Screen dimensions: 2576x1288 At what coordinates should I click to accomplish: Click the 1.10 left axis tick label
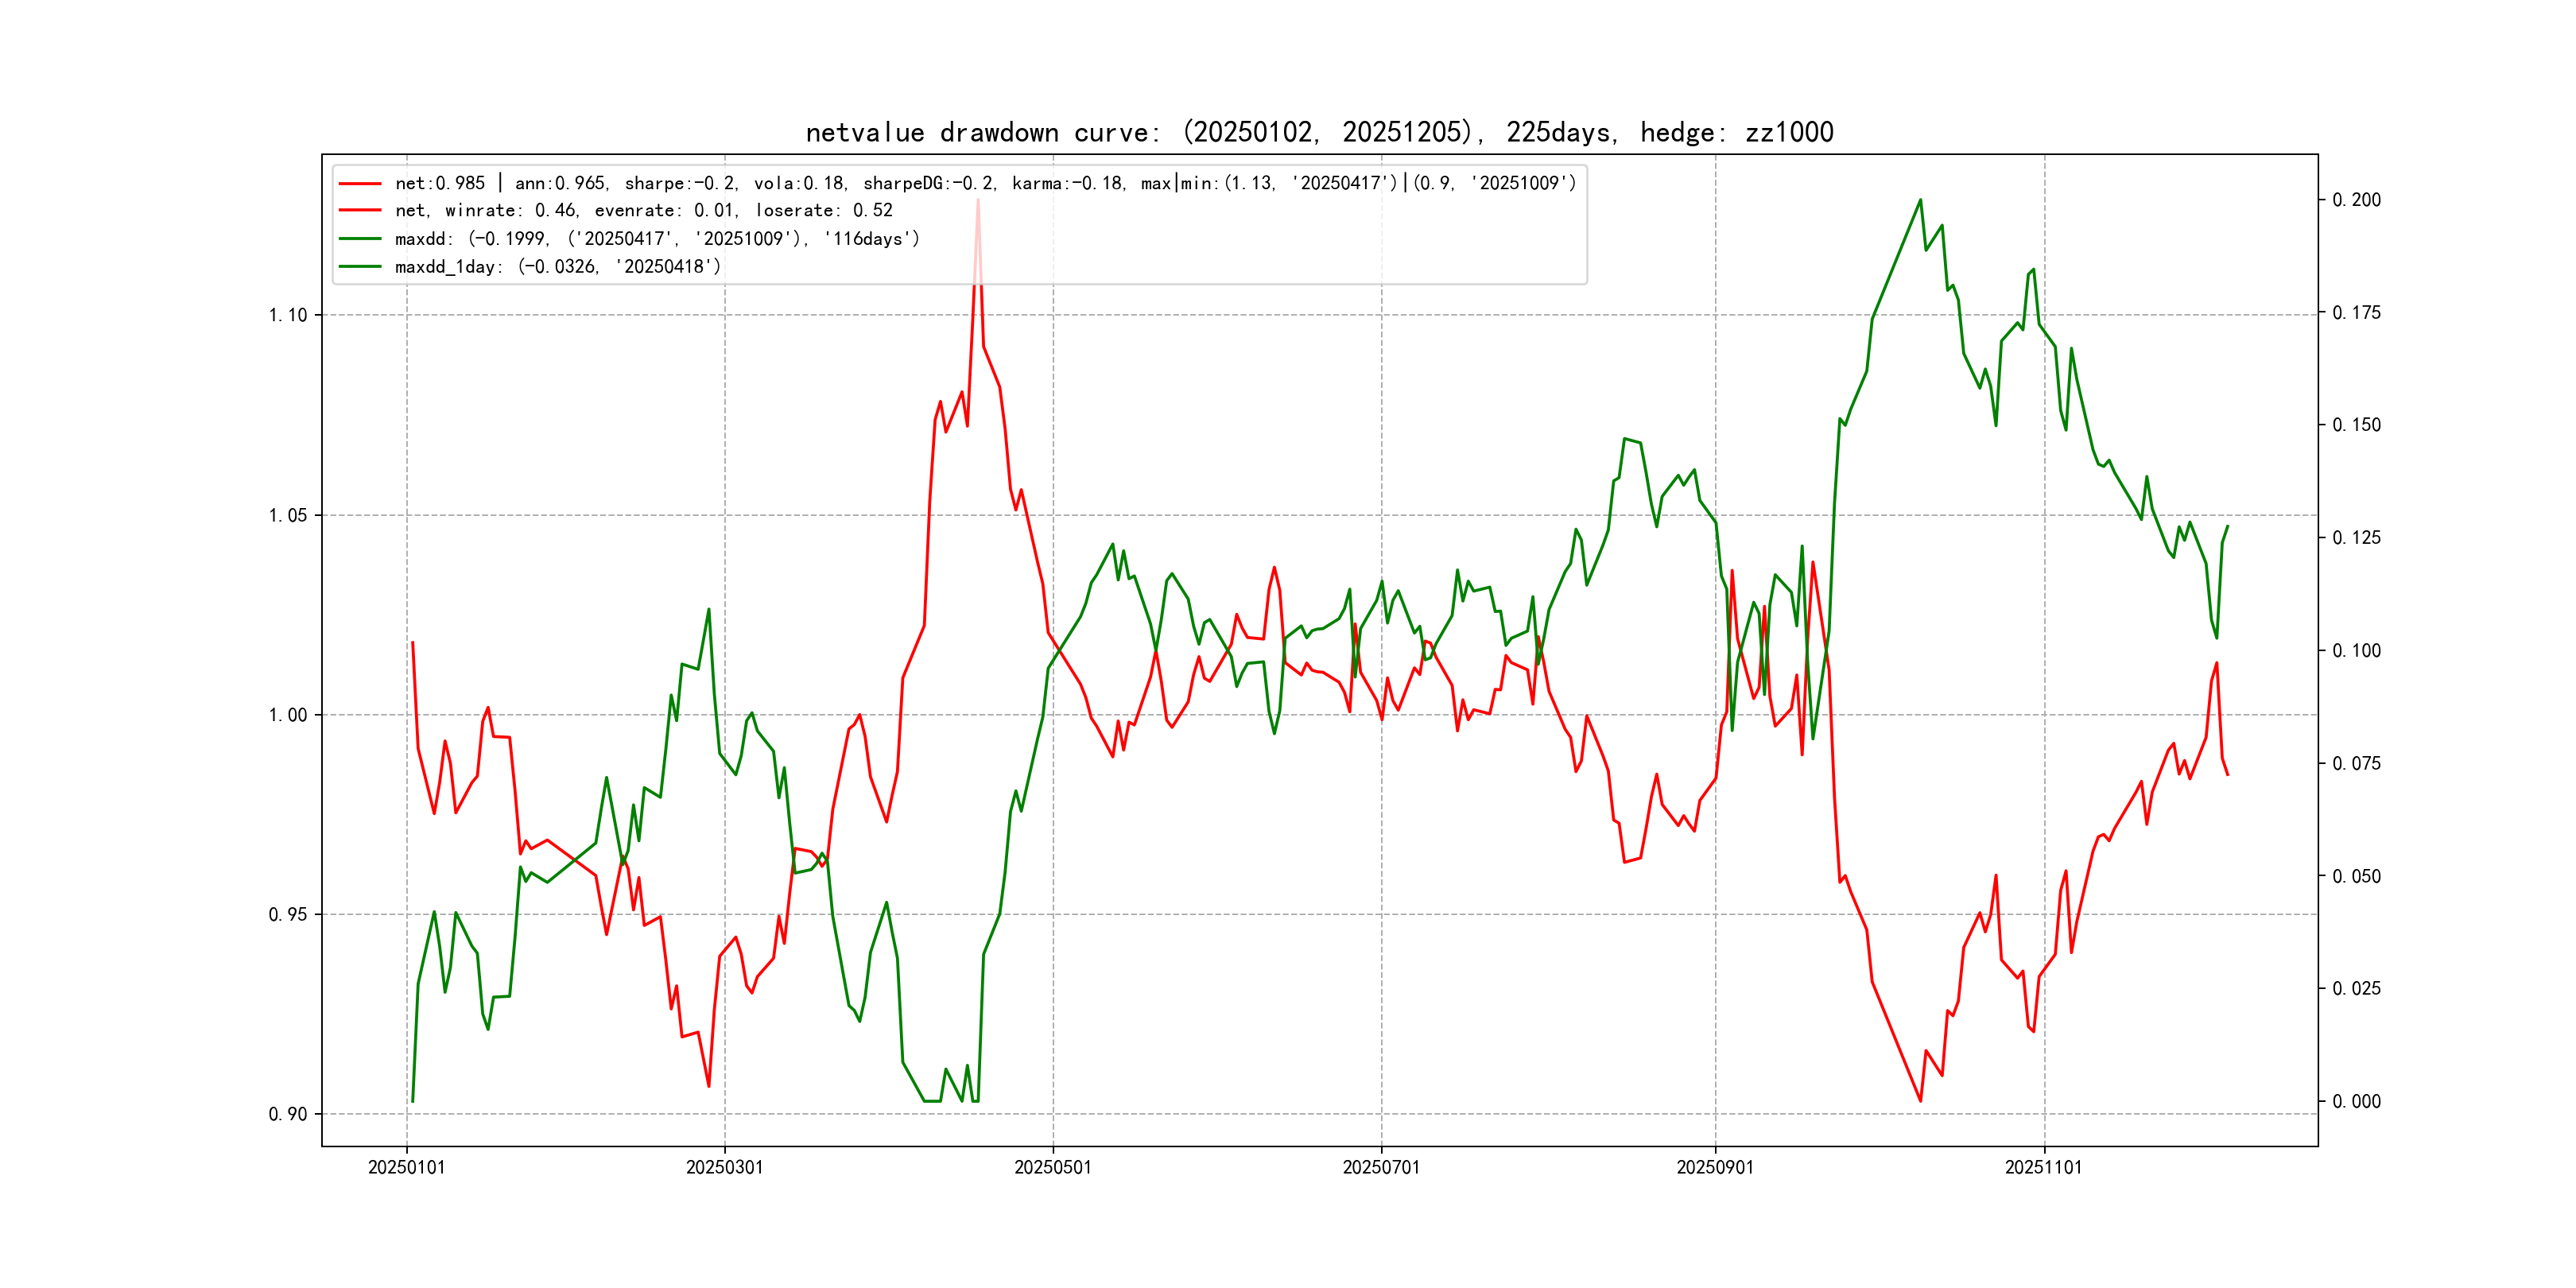click(288, 316)
